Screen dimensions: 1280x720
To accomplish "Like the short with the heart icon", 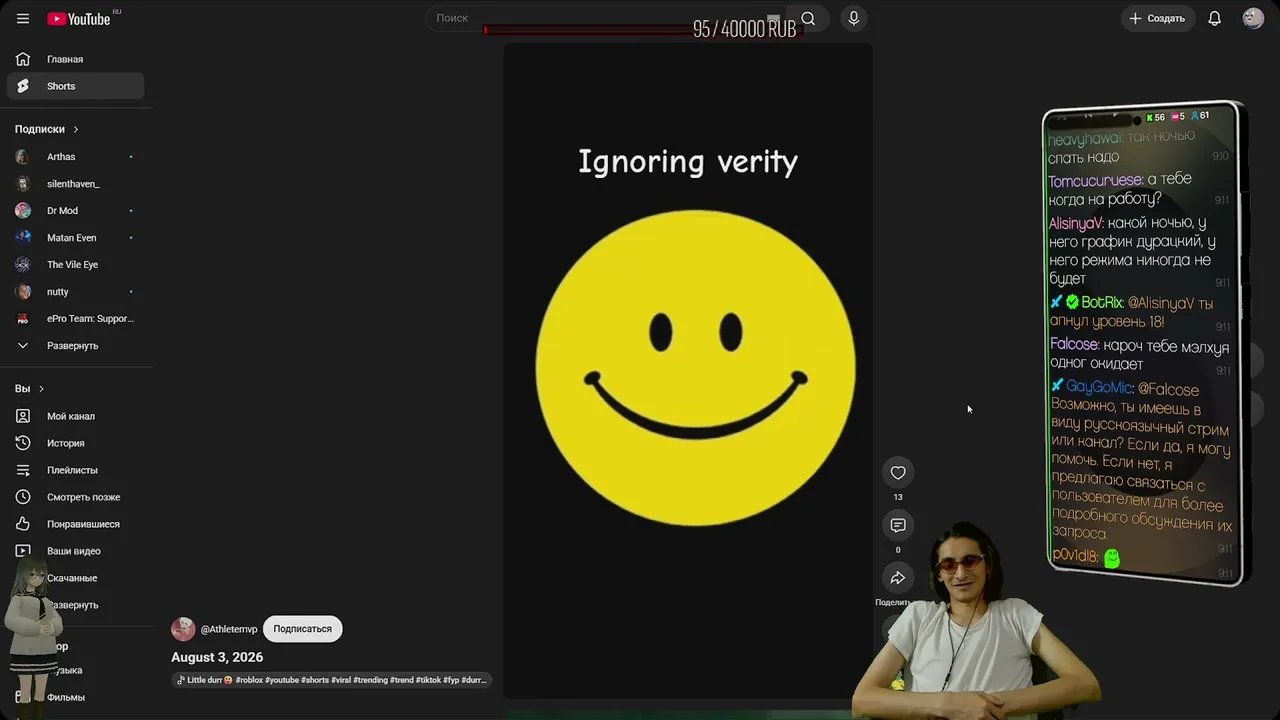I will tap(898, 473).
